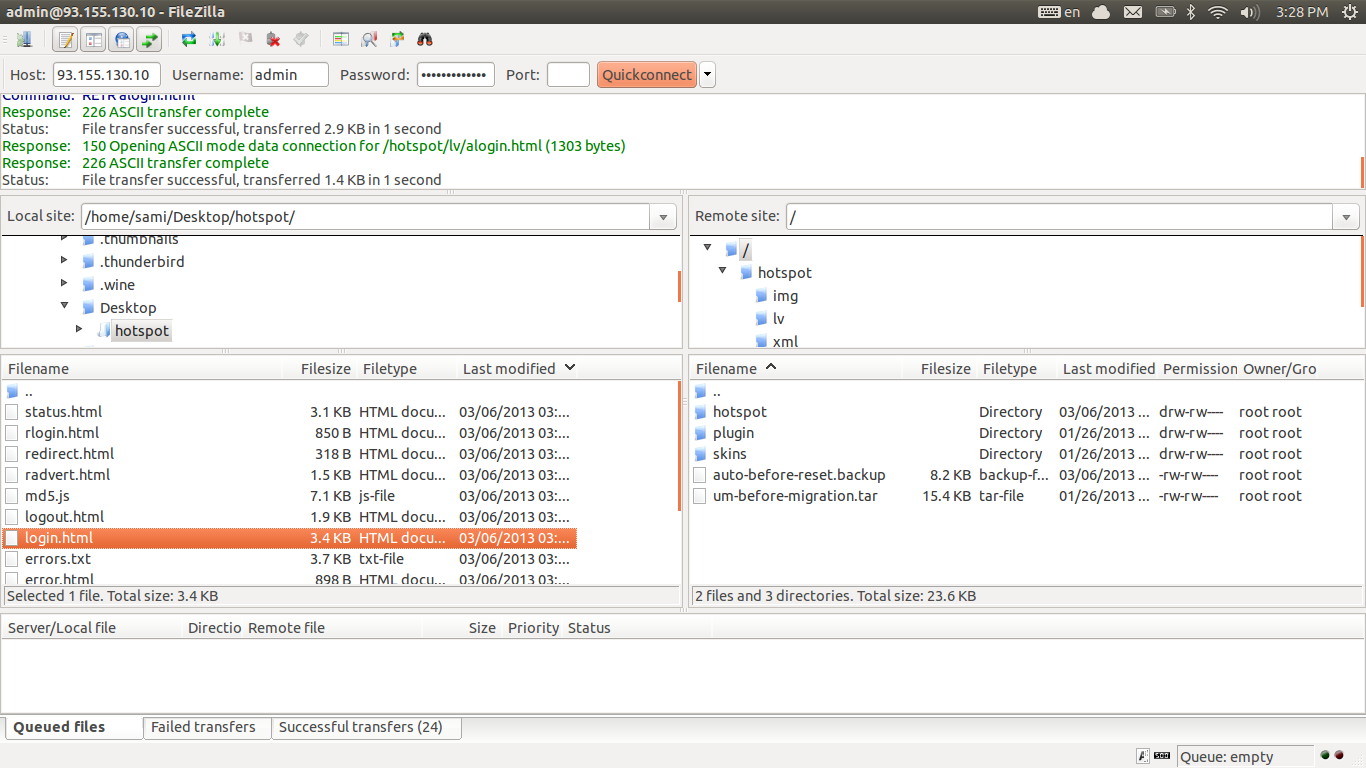Click the Username input field
Image resolution: width=1366 pixels, height=768 pixels.
tap(290, 75)
